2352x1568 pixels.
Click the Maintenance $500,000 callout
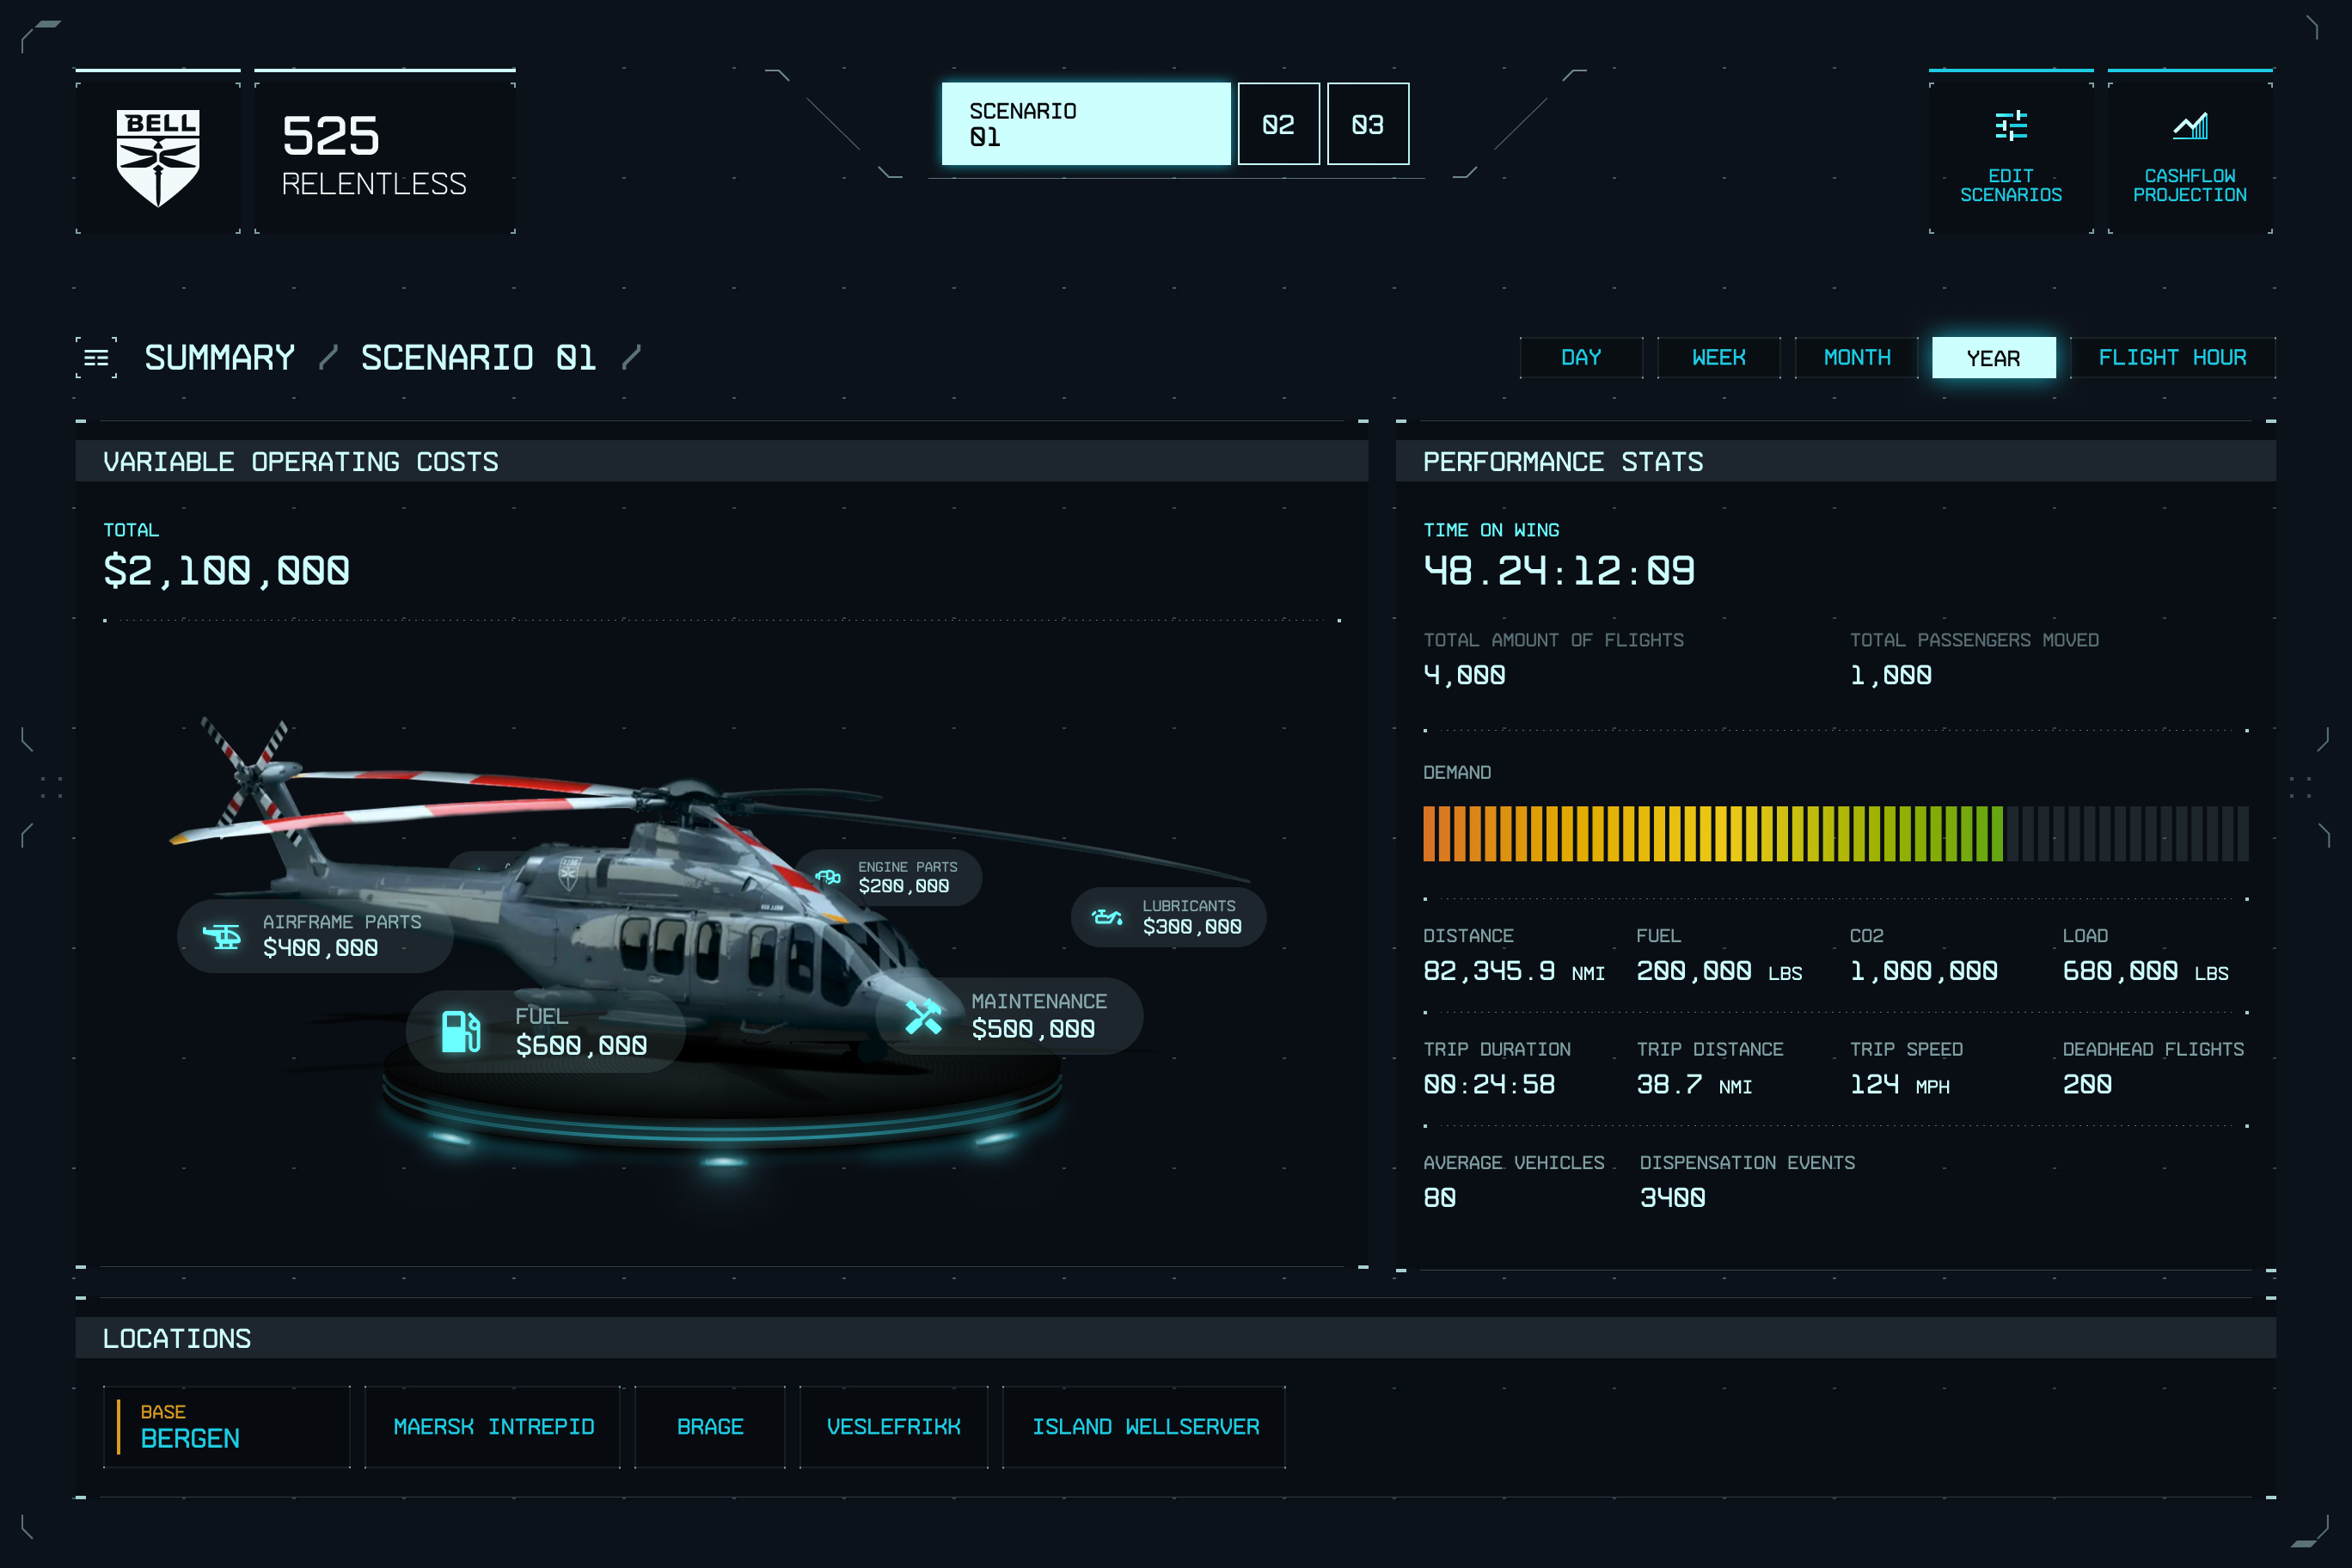pyautogui.click(x=1009, y=1016)
